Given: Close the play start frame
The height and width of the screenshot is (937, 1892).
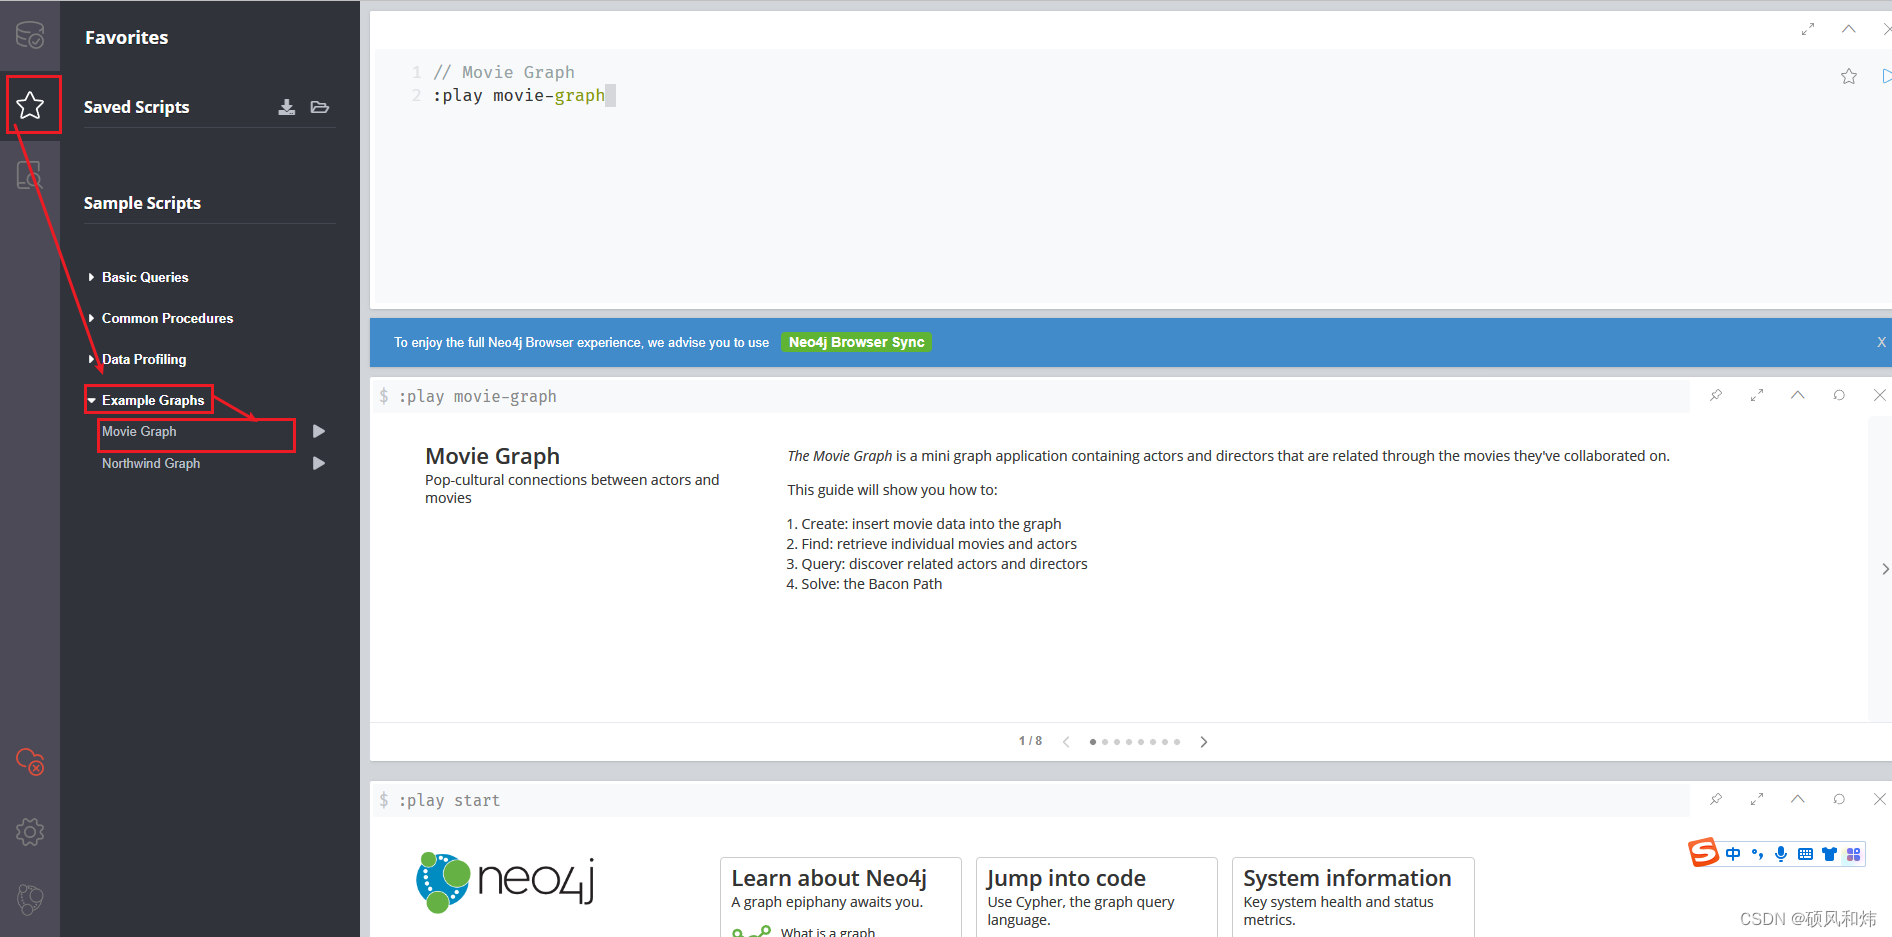Looking at the screenshot, I should coord(1879,799).
